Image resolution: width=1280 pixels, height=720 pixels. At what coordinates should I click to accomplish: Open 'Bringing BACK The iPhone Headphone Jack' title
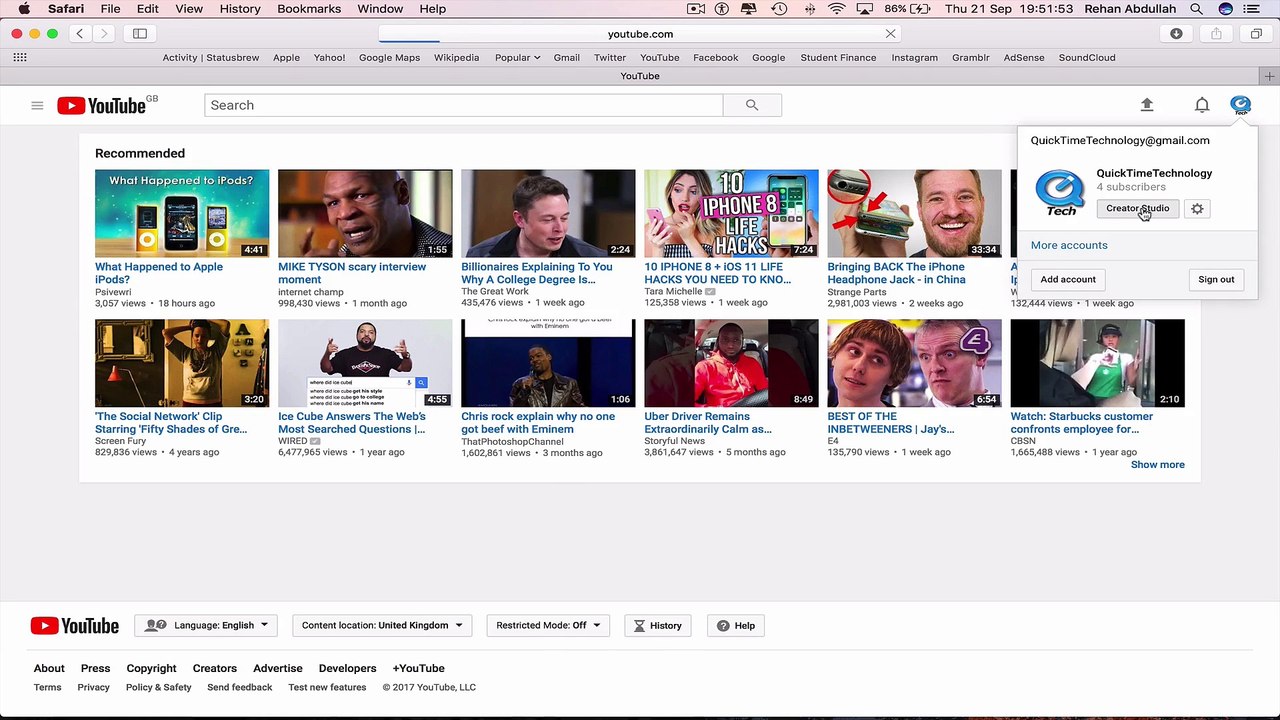[896, 273]
